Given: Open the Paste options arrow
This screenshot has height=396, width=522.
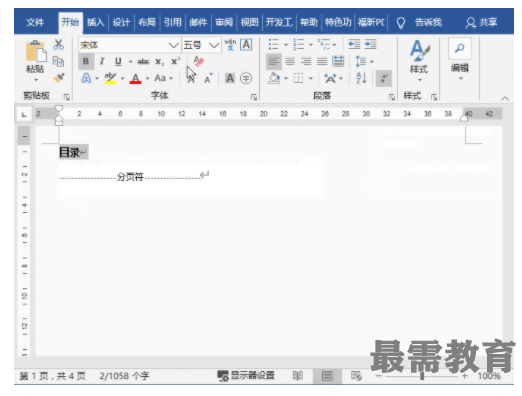Looking at the screenshot, I should click(x=36, y=80).
